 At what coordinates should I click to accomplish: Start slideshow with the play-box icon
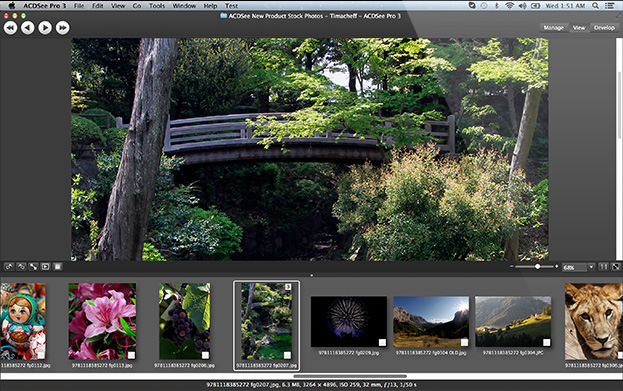[x=45, y=267]
